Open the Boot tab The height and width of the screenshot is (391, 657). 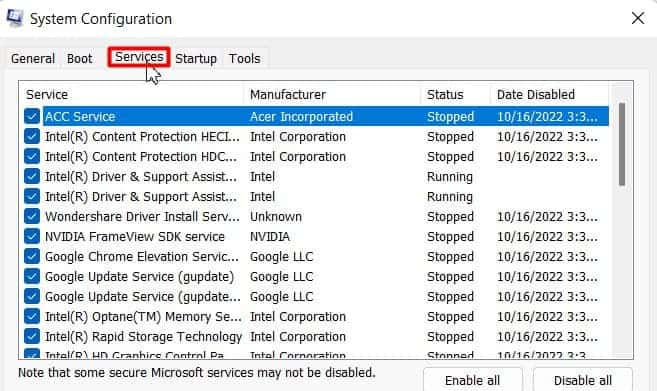point(80,58)
